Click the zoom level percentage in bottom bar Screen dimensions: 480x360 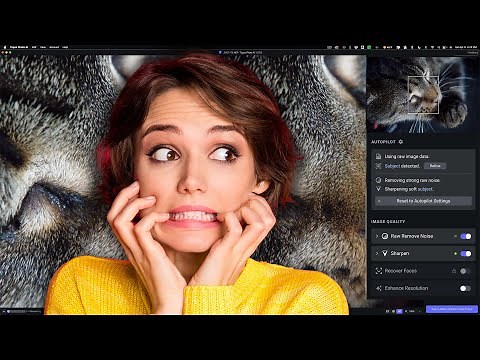click(412, 311)
